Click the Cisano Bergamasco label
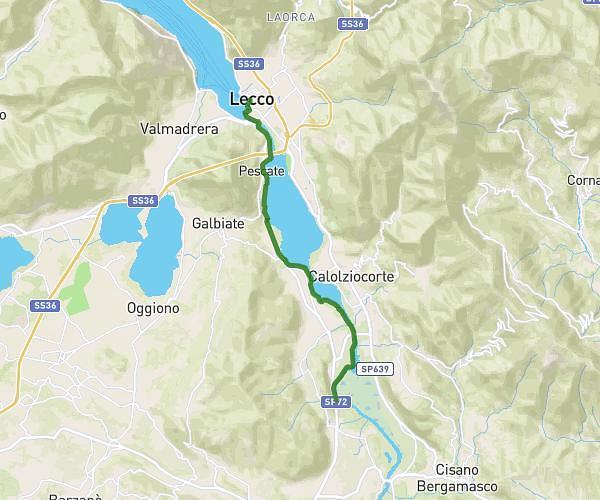The height and width of the screenshot is (500, 600). click(457, 478)
